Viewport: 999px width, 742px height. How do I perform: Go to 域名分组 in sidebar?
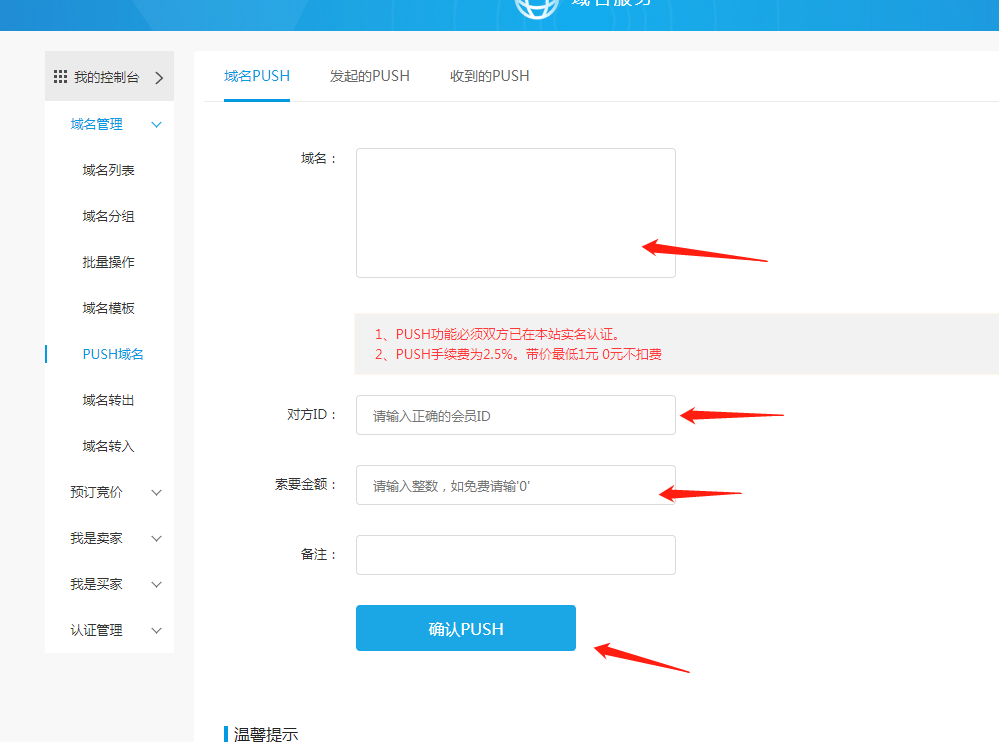(108, 216)
